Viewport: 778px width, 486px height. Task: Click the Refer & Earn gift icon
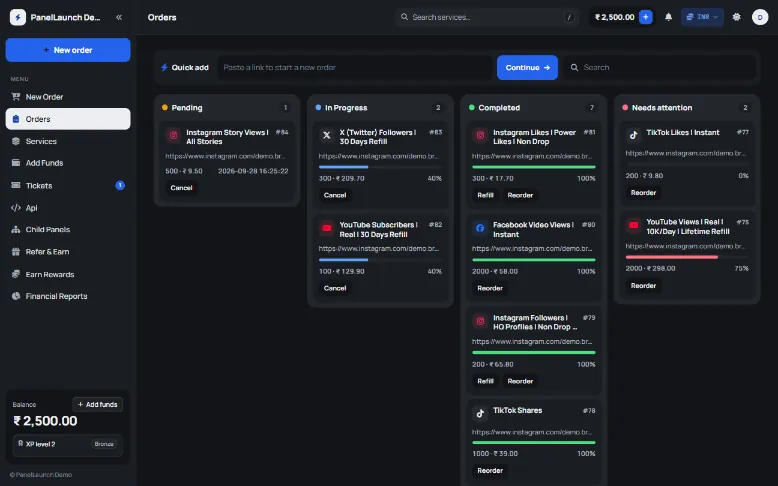16,252
